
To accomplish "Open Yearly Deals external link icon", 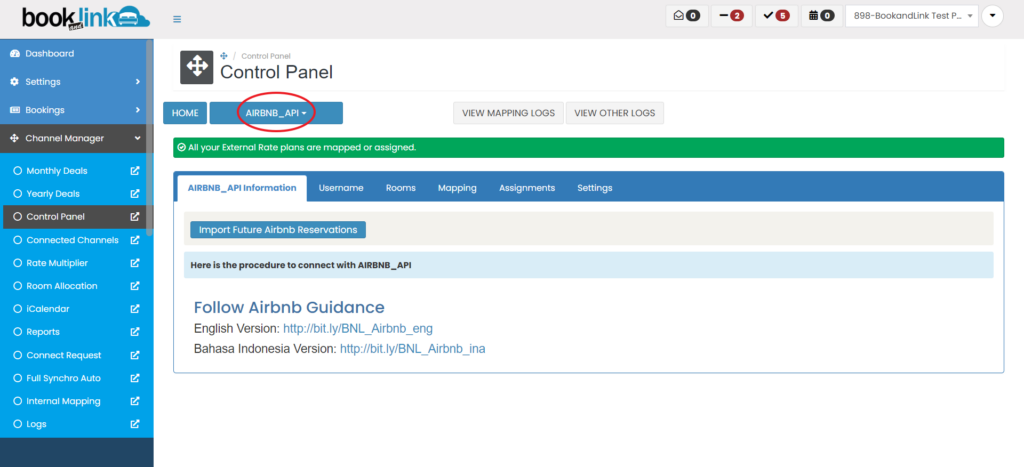I will (x=135, y=194).
